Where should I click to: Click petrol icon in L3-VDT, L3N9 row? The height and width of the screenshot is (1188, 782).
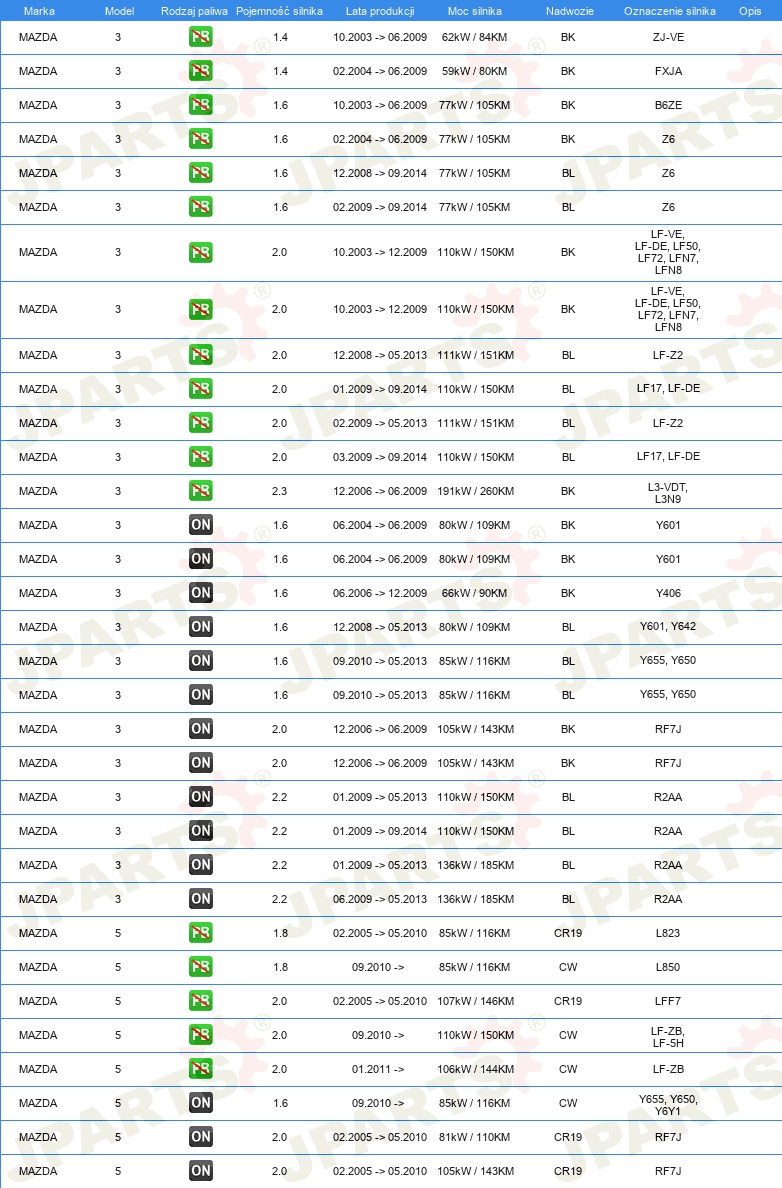(x=201, y=491)
